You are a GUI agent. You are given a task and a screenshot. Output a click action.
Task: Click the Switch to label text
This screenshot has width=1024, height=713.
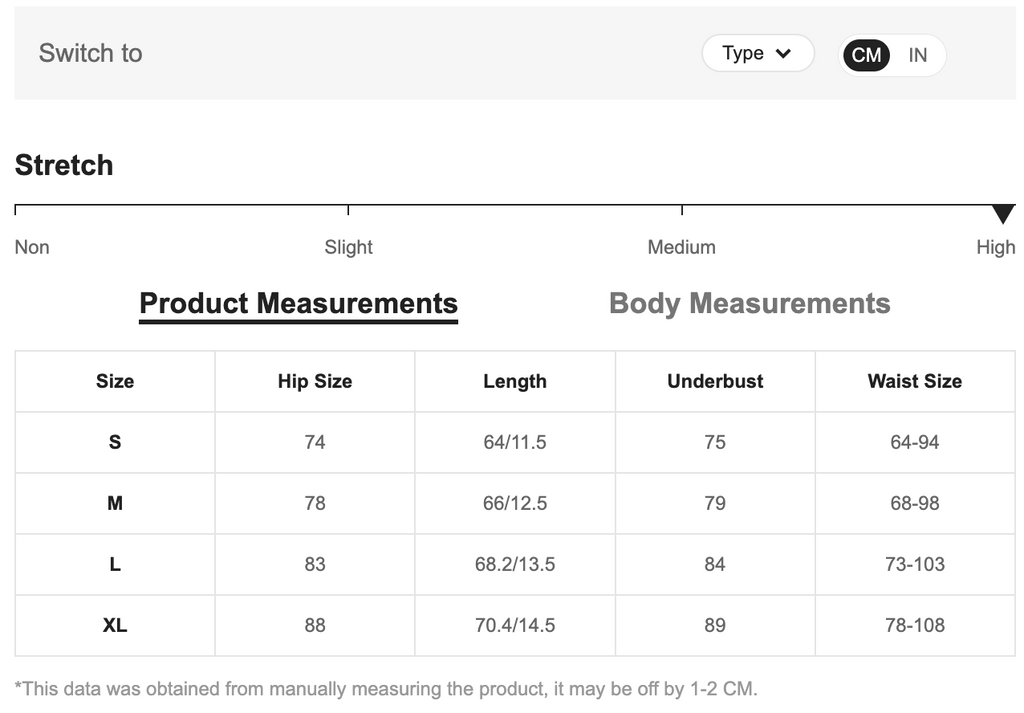pos(90,53)
